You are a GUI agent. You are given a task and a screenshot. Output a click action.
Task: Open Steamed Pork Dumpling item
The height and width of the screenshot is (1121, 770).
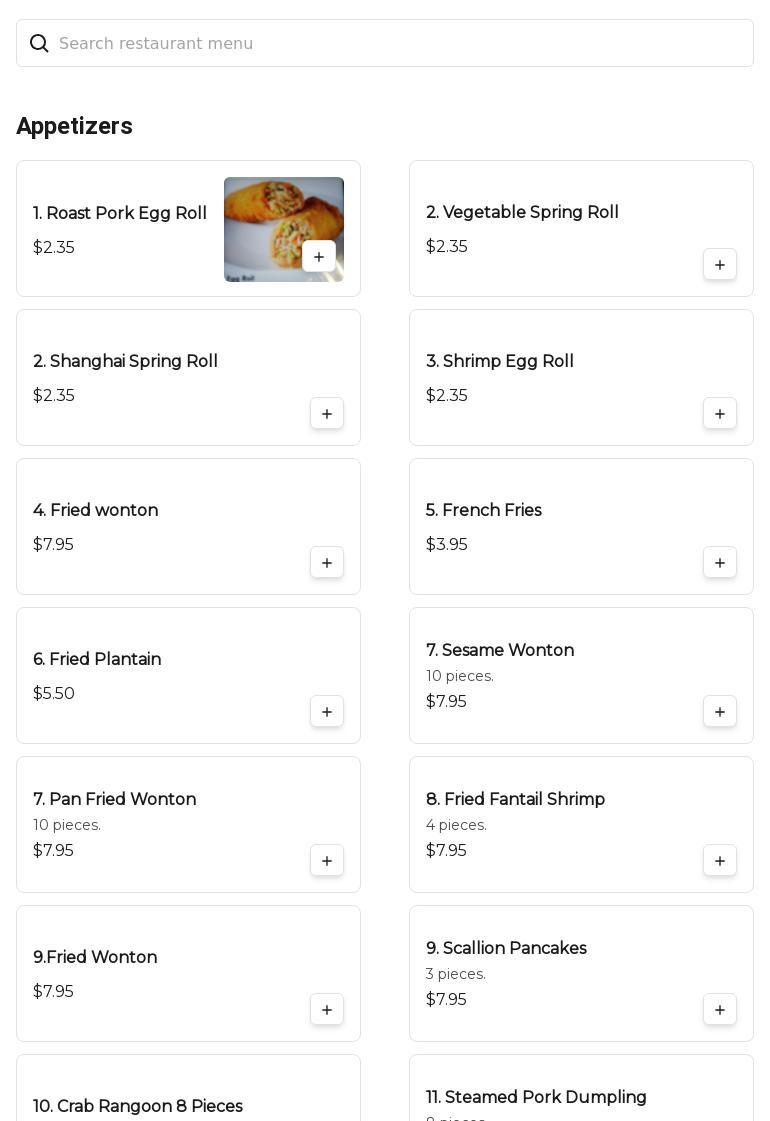(536, 1097)
